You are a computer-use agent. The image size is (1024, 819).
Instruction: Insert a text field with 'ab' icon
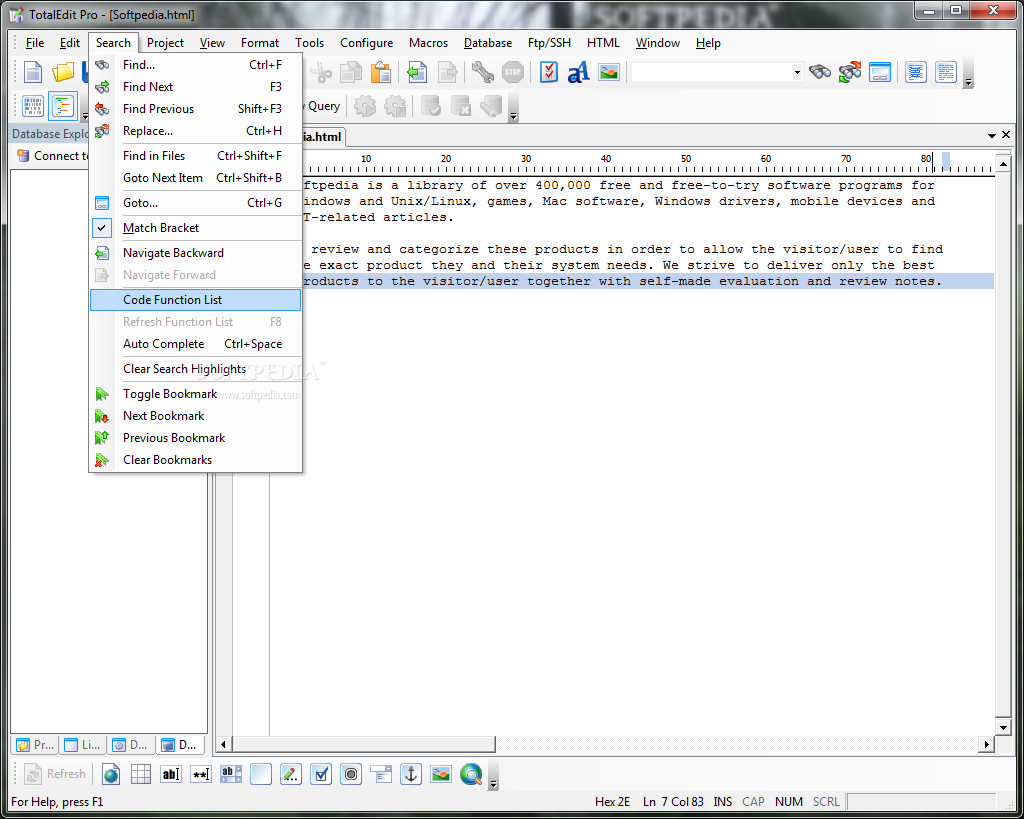[171, 774]
